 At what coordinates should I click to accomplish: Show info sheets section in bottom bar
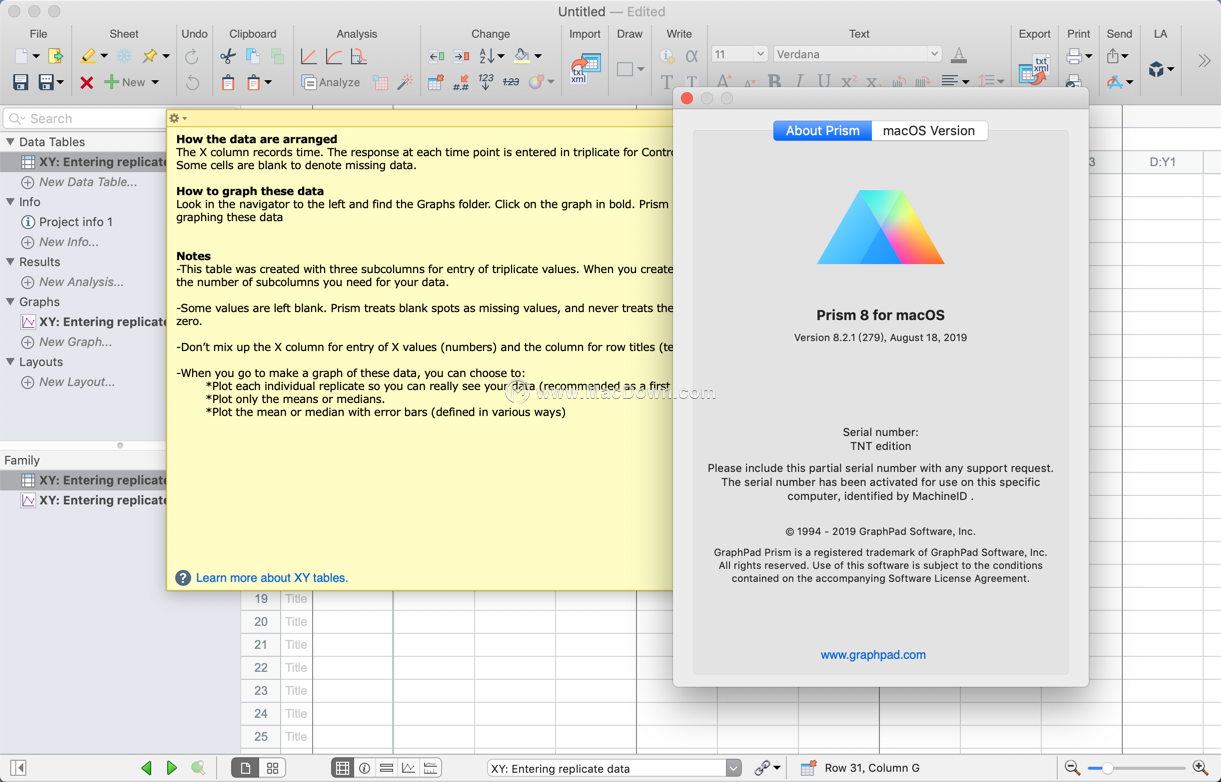(x=365, y=768)
